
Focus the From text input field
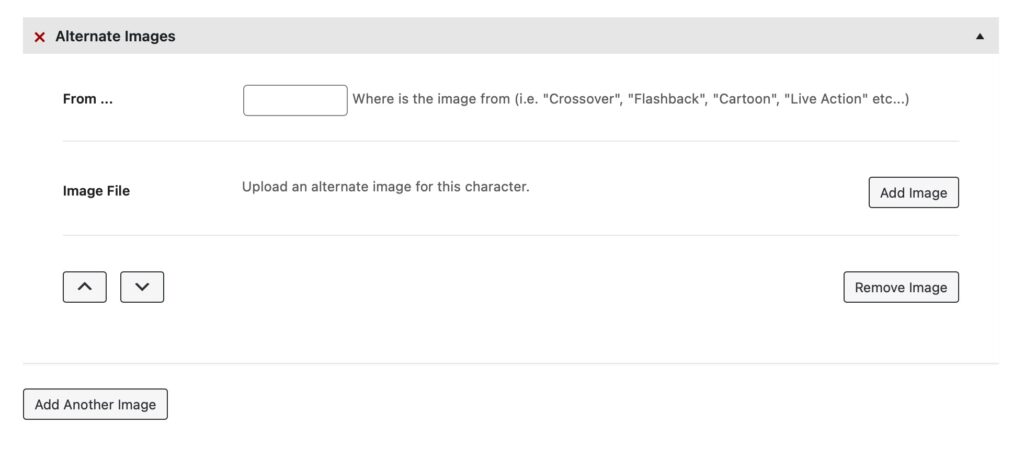(295, 100)
